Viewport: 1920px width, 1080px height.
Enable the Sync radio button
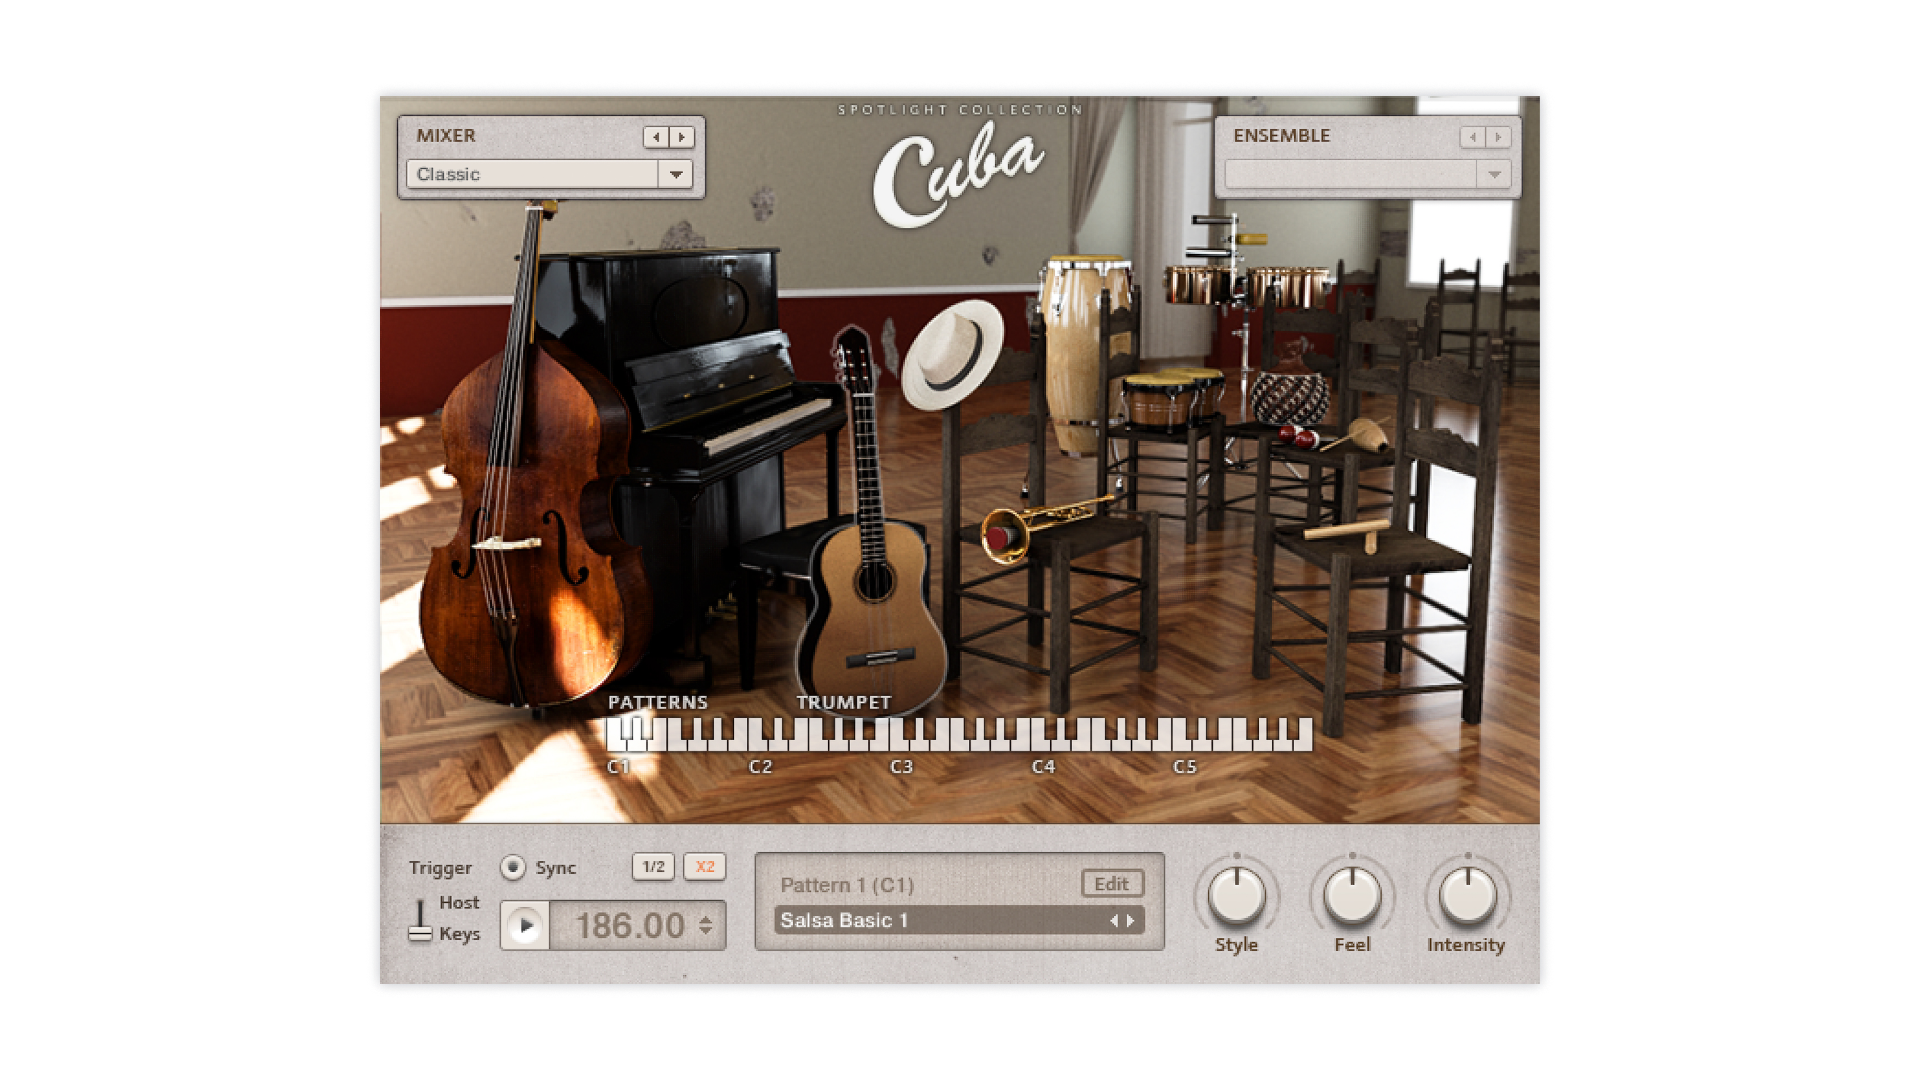(x=513, y=867)
